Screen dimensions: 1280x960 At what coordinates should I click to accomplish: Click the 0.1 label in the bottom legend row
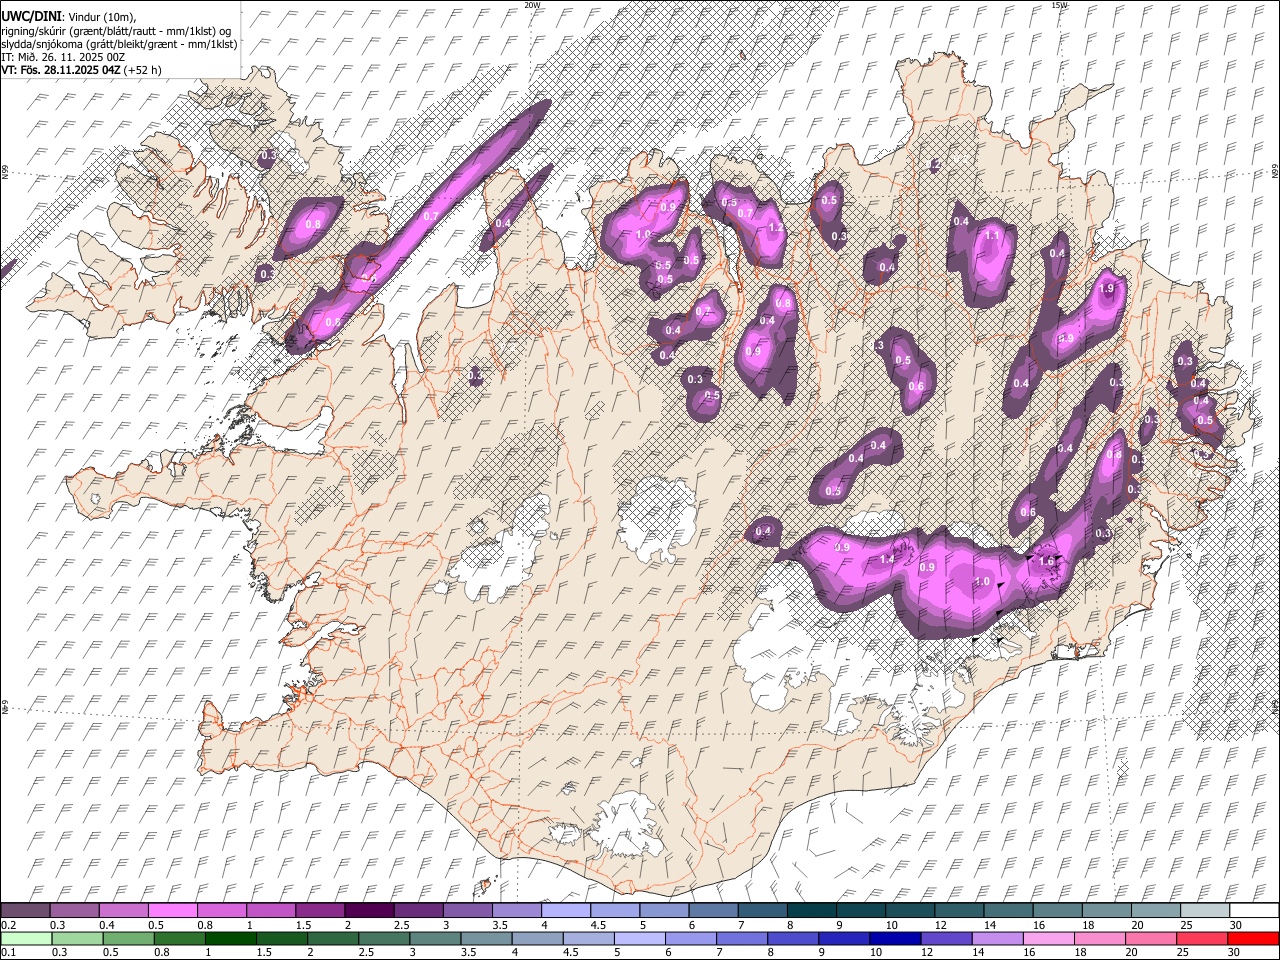tap(8, 952)
